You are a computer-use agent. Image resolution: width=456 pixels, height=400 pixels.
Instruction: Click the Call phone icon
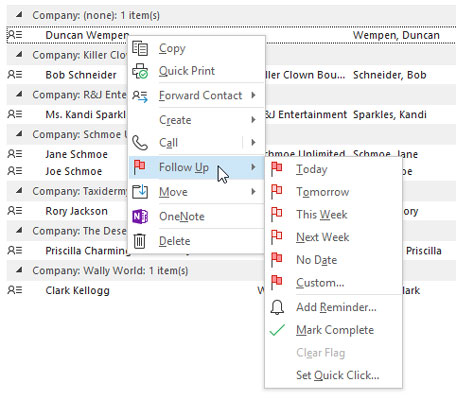pos(140,143)
